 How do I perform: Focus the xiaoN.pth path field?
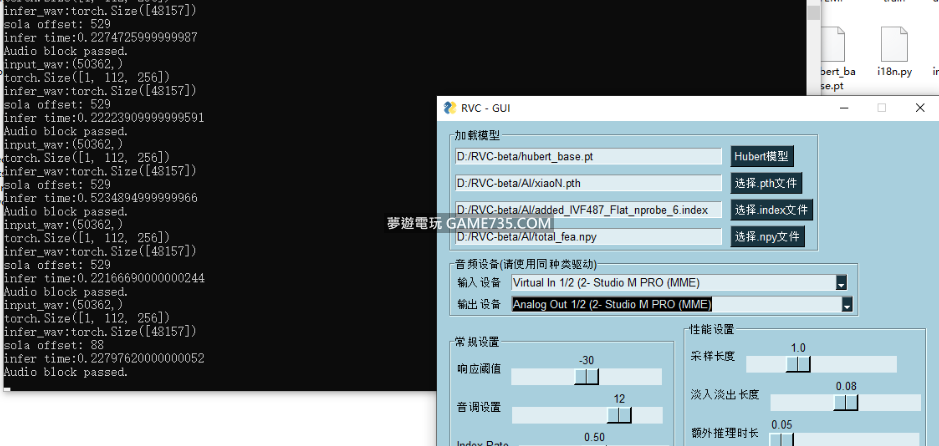coord(588,183)
